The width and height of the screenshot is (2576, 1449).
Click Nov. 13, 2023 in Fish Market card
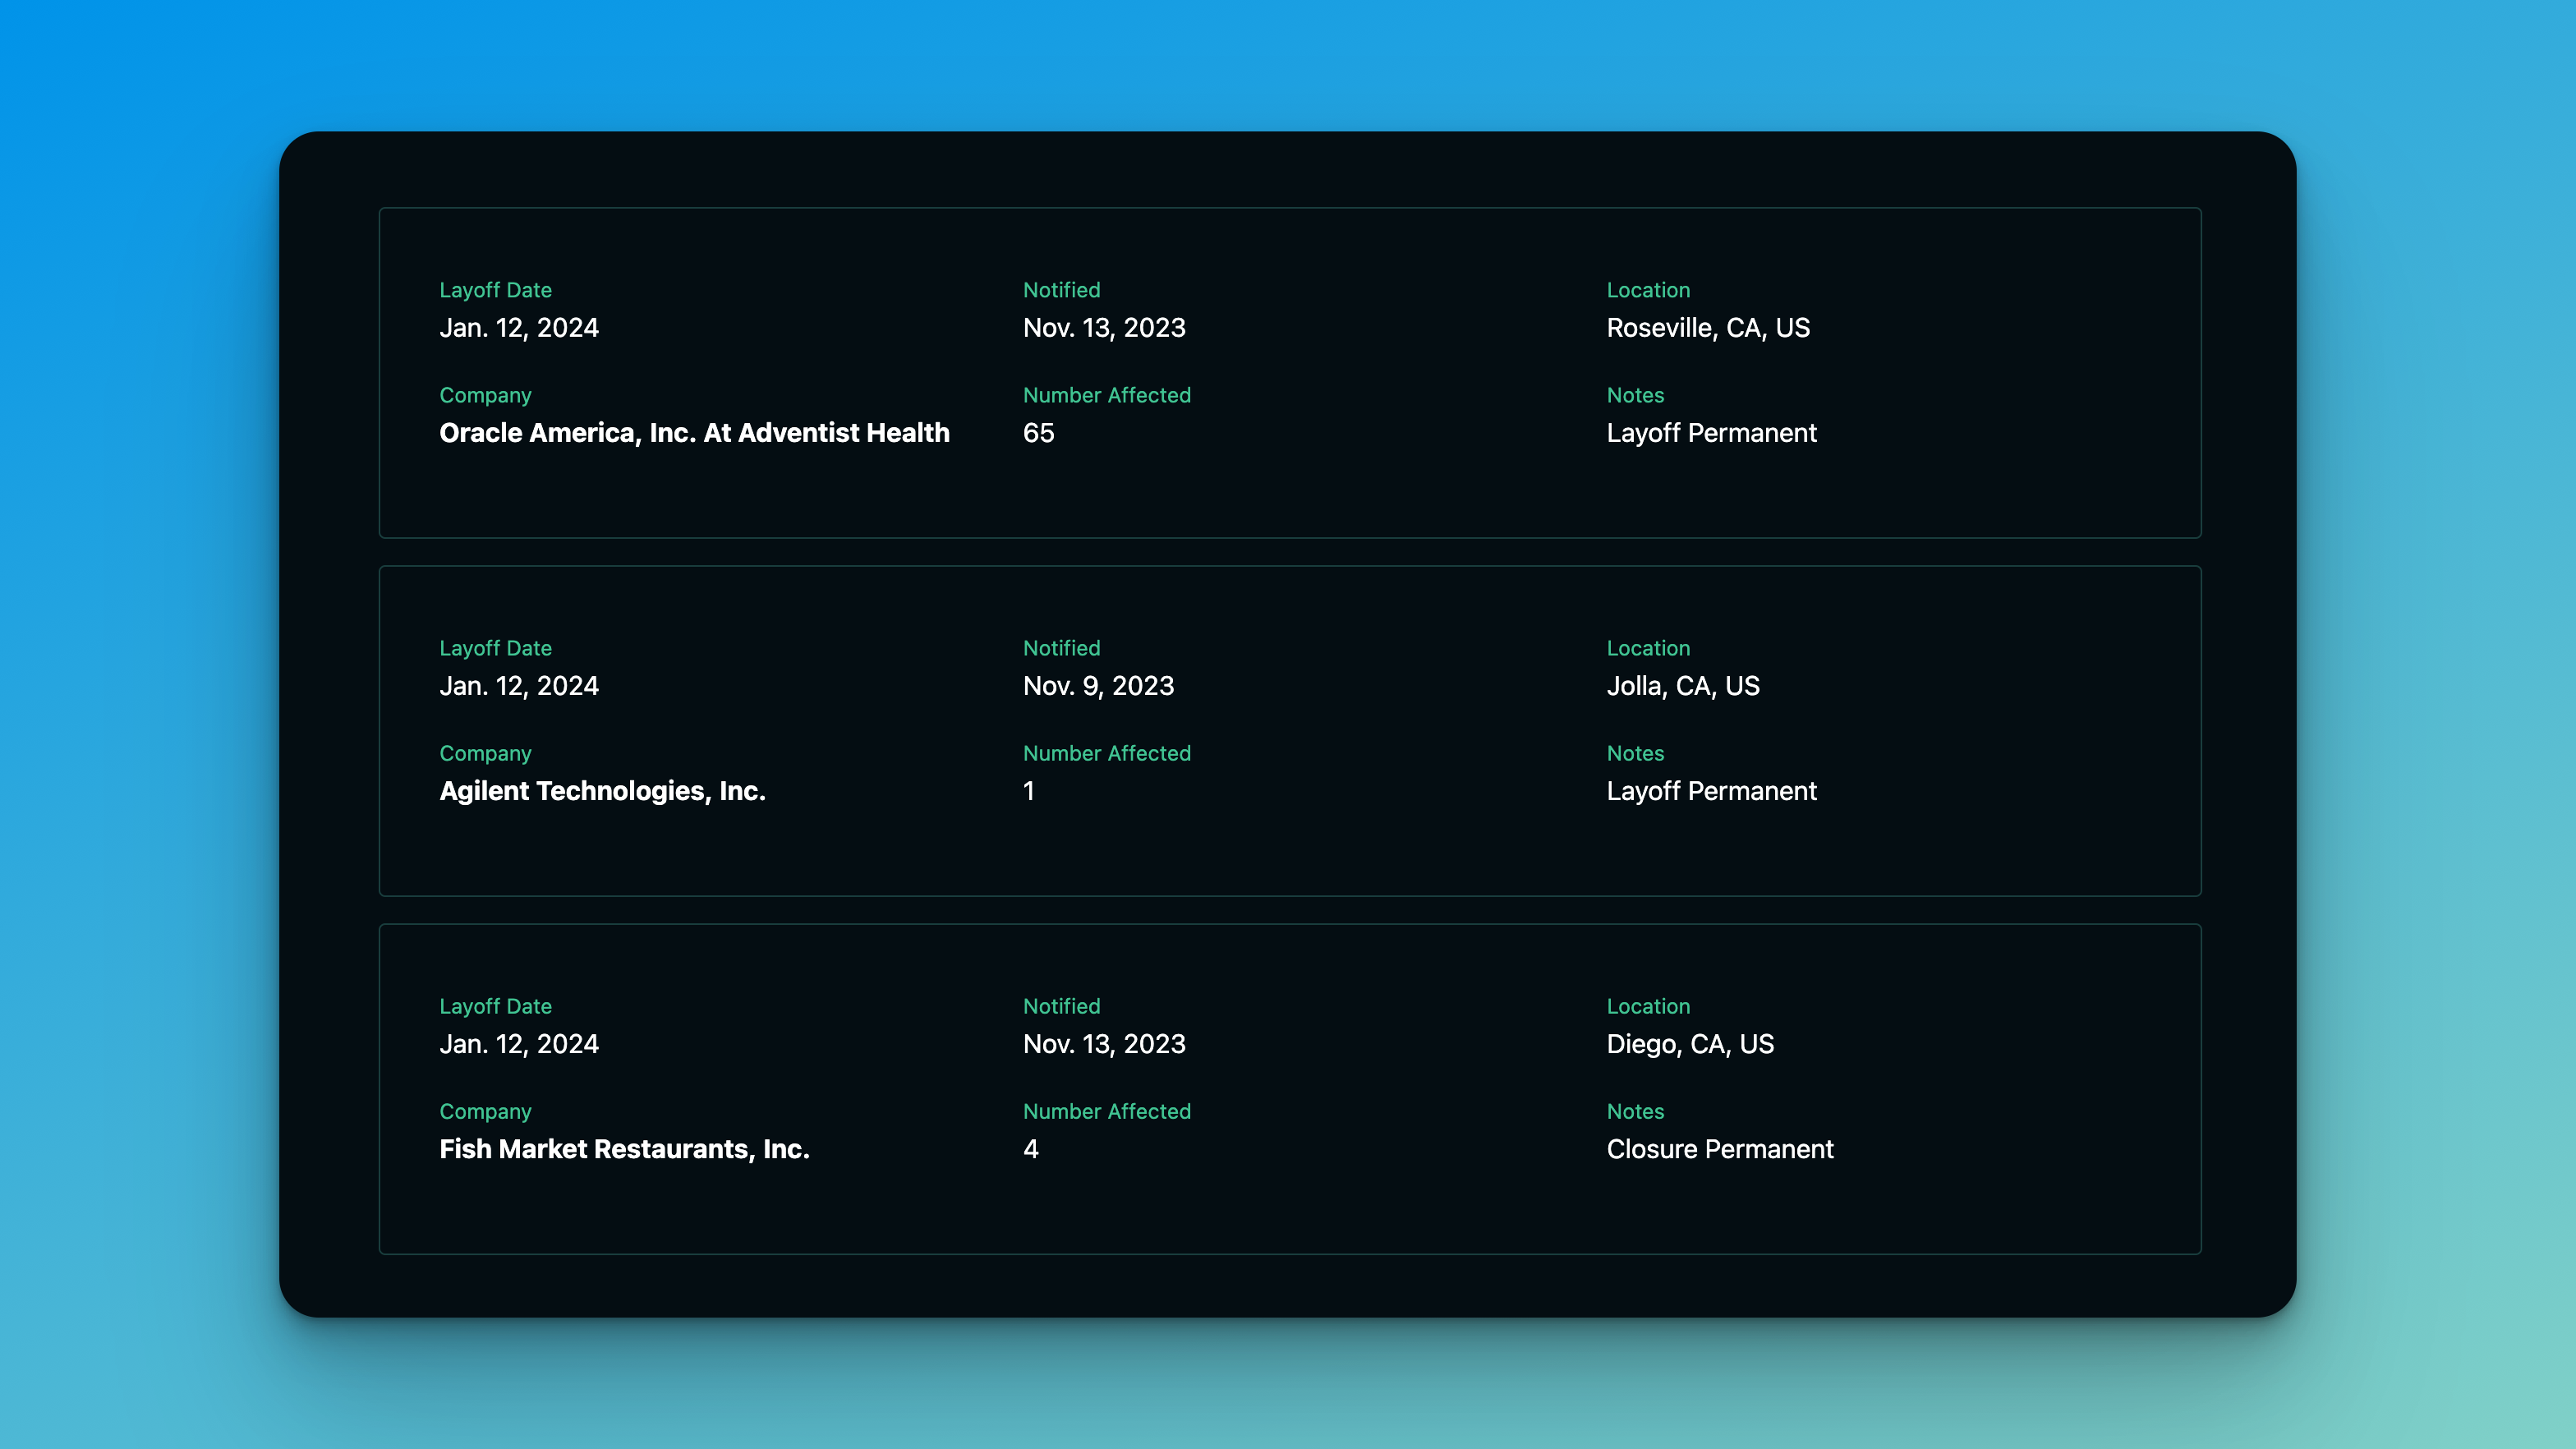1104,1044
